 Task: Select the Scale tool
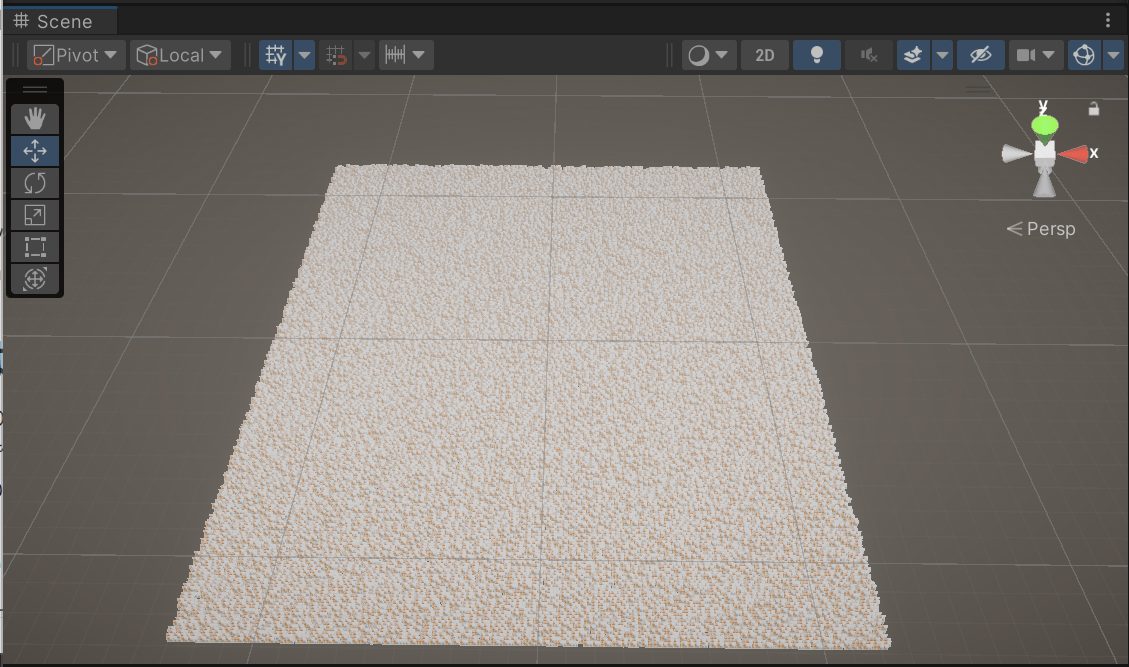[x=35, y=214]
